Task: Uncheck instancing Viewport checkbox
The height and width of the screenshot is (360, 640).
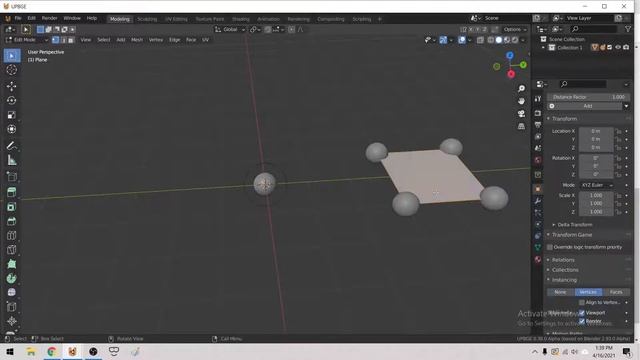Action: click(582, 313)
